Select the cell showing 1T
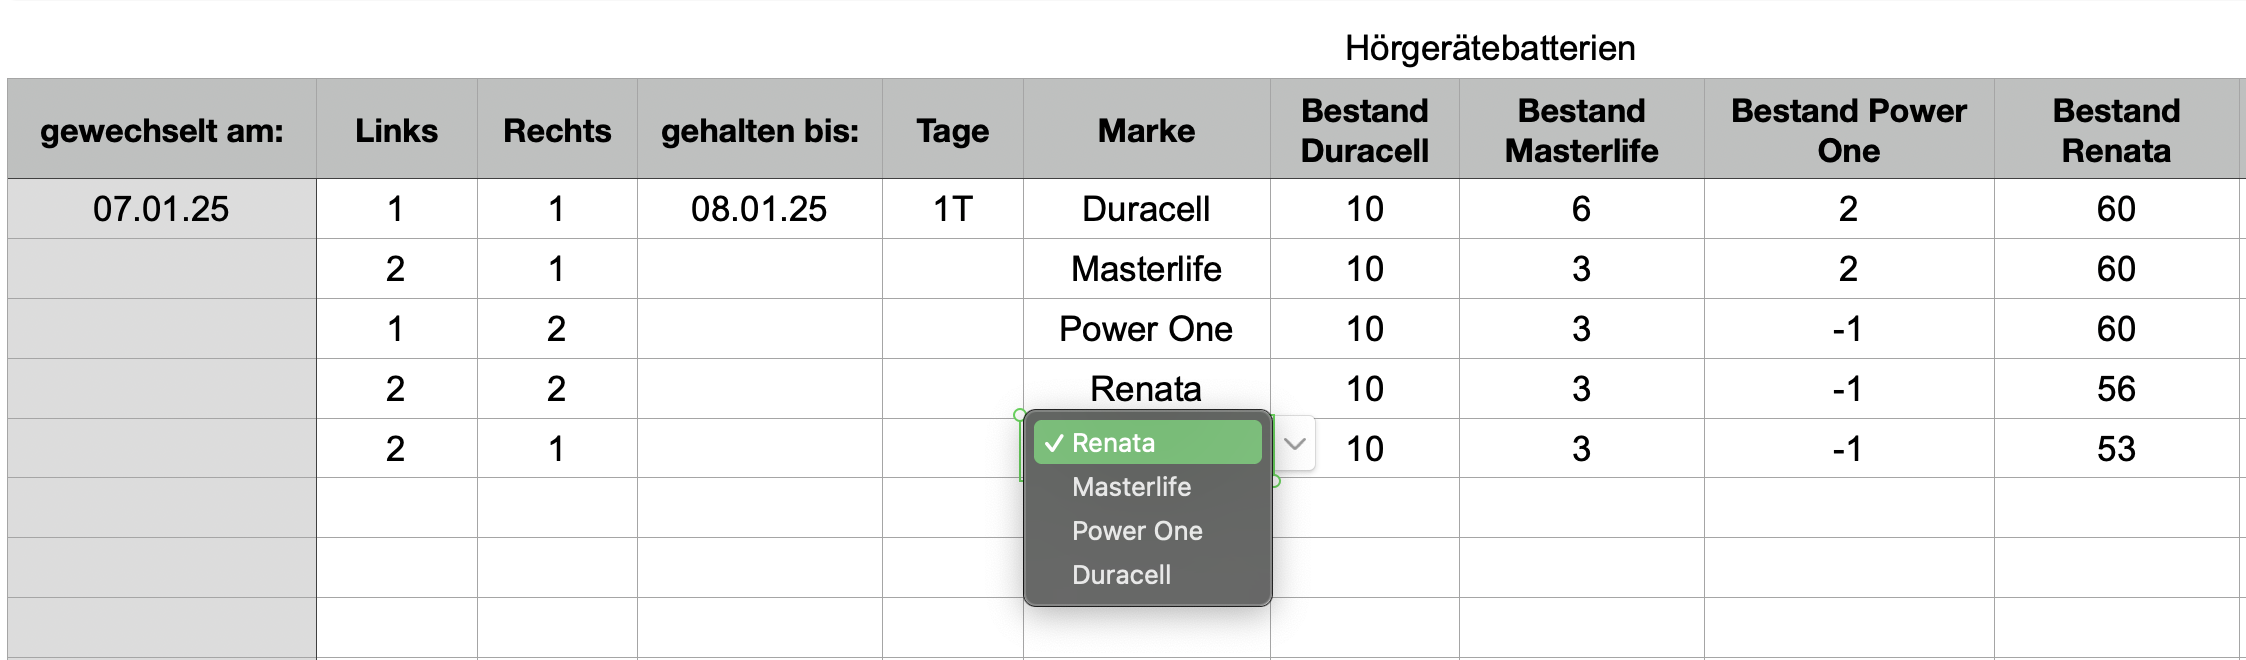Viewport: 2246px width, 660px height. tap(952, 209)
